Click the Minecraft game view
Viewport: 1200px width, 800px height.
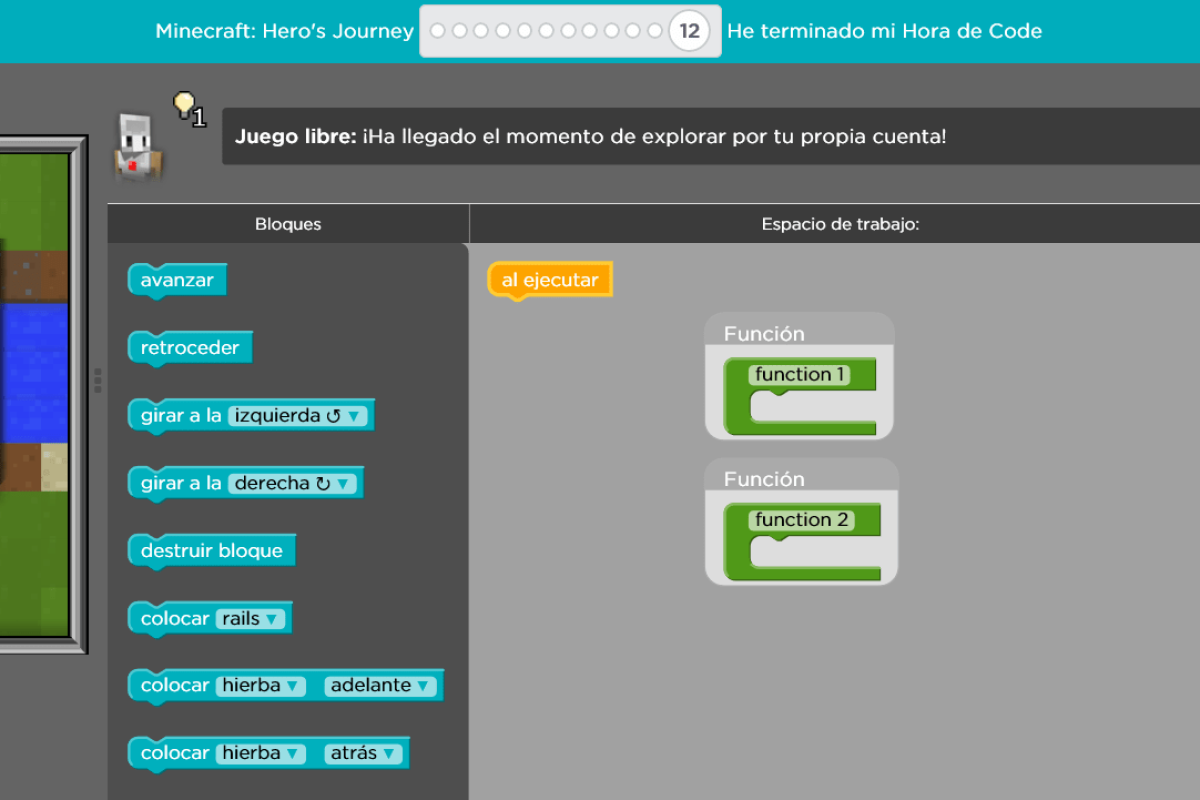(35, 395)
